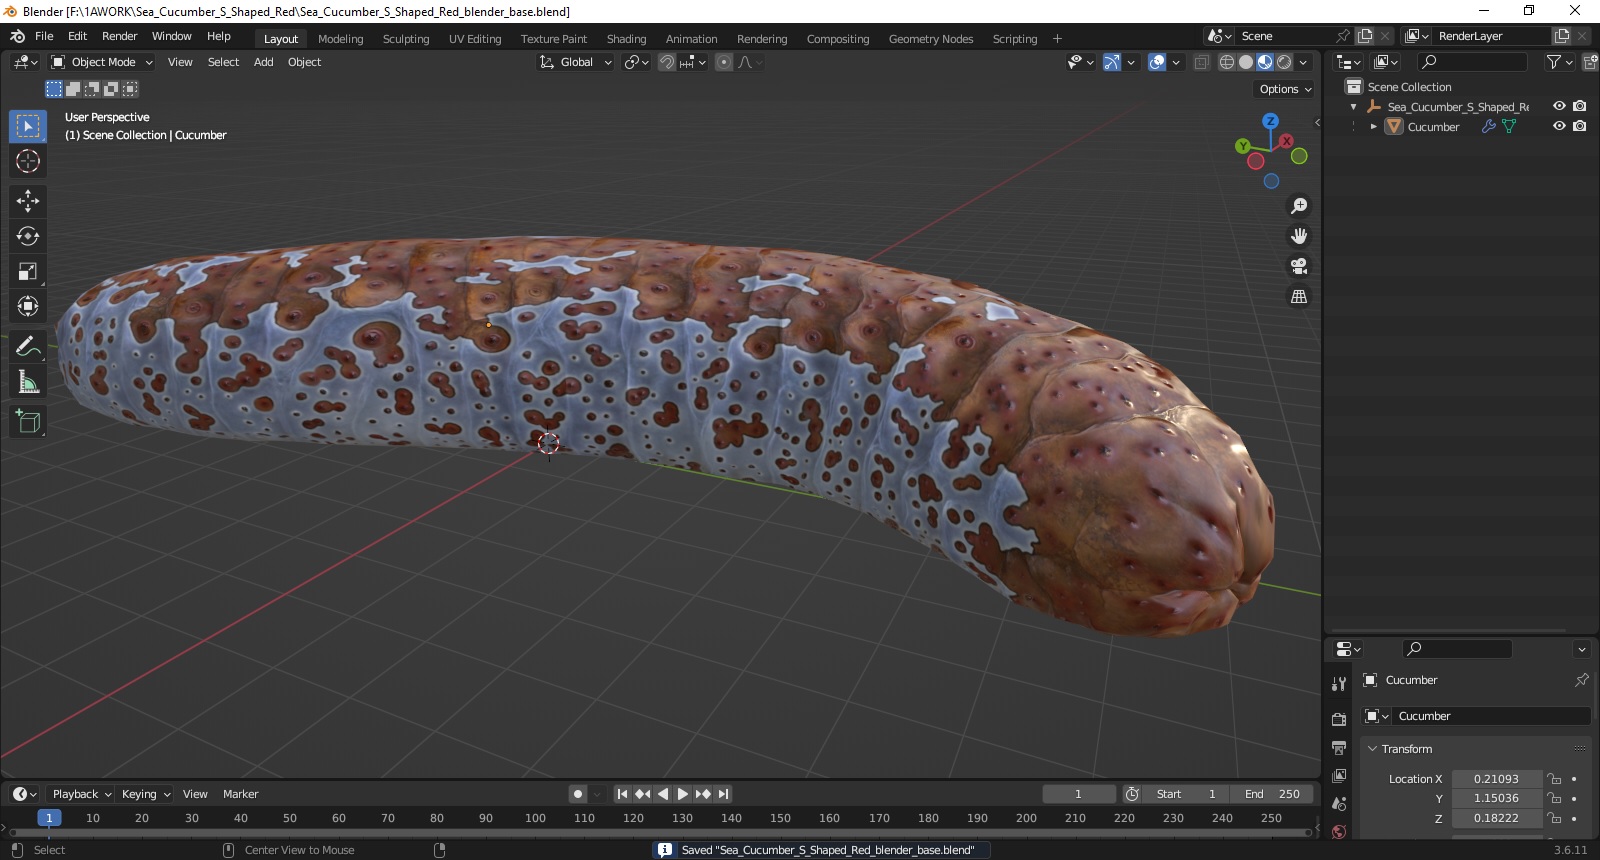
Task: Select the Annotate pencil tool
Action: 28,347
